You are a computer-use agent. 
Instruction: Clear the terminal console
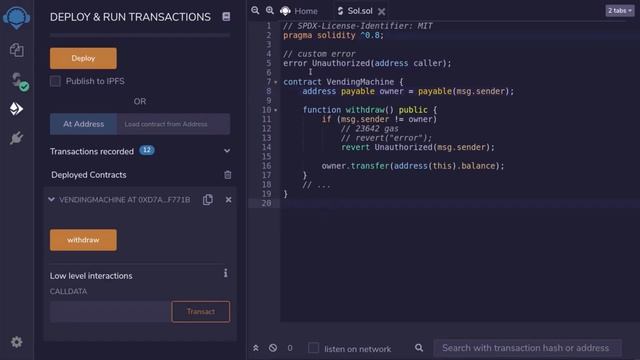(273, 348)
